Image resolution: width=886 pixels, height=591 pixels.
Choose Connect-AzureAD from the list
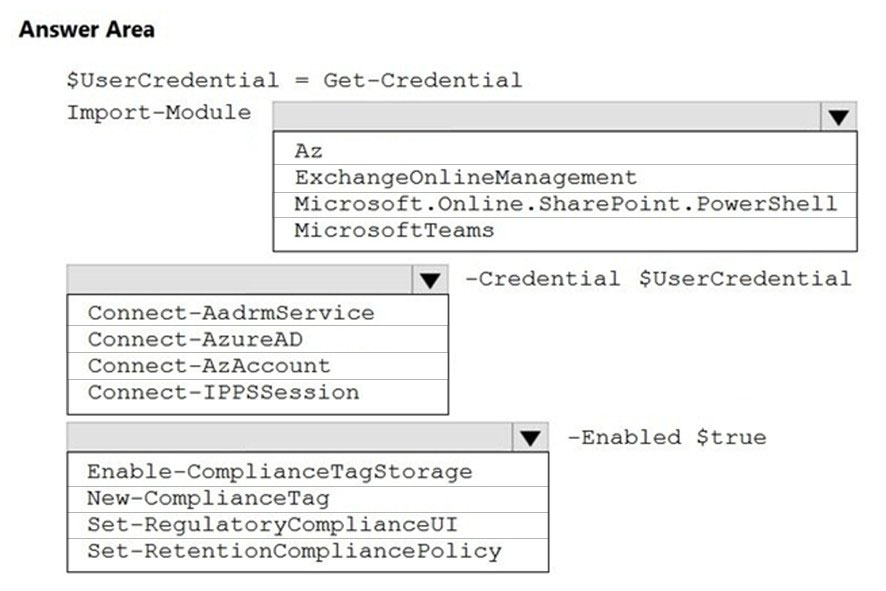point(258,340)
